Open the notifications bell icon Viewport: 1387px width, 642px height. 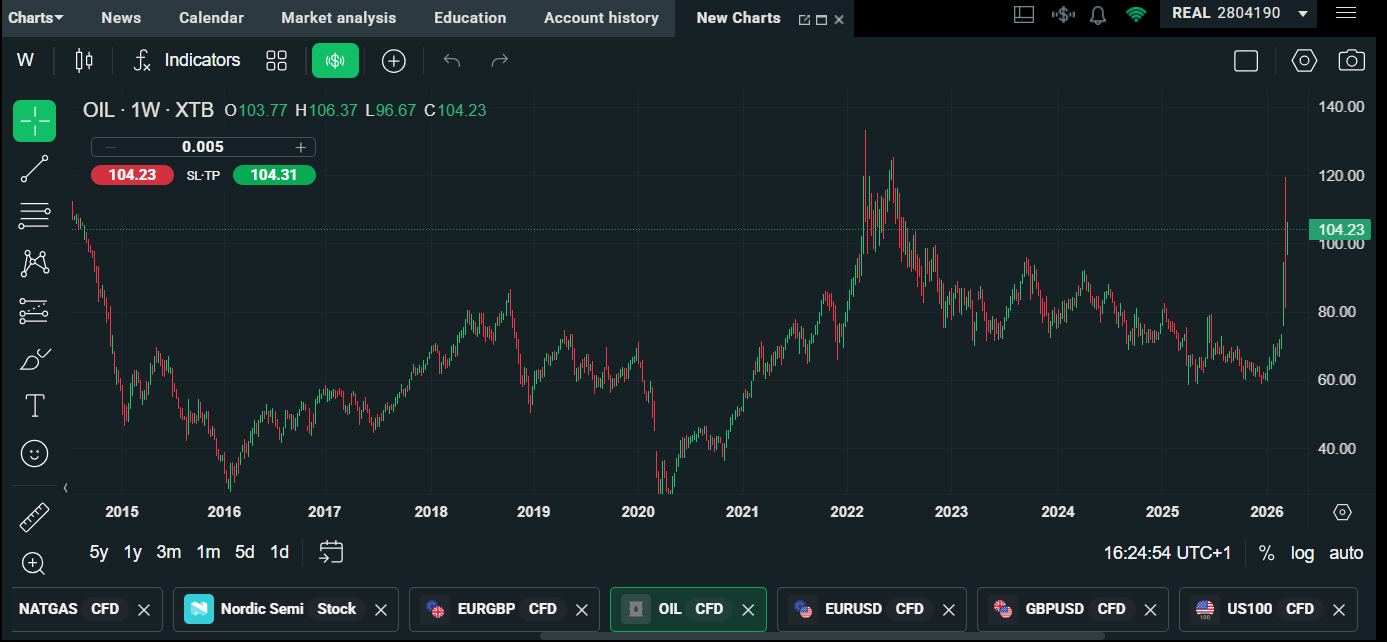[1098, 15]
